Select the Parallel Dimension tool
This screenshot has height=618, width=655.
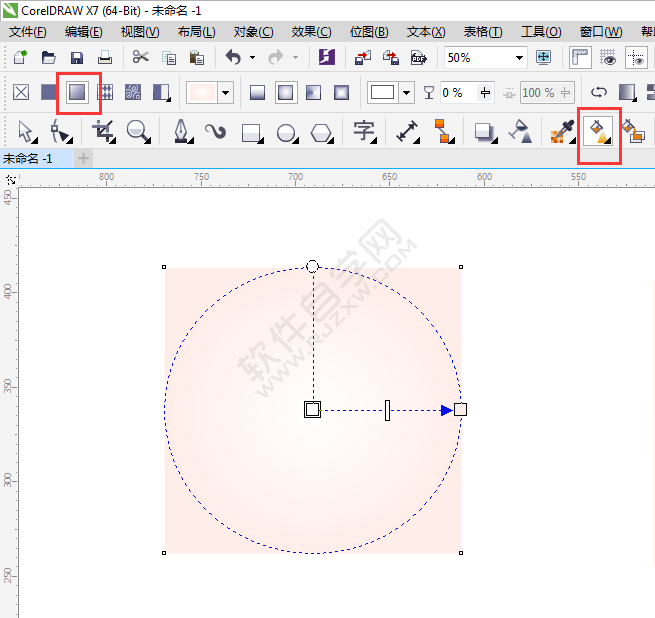[407, 131]
